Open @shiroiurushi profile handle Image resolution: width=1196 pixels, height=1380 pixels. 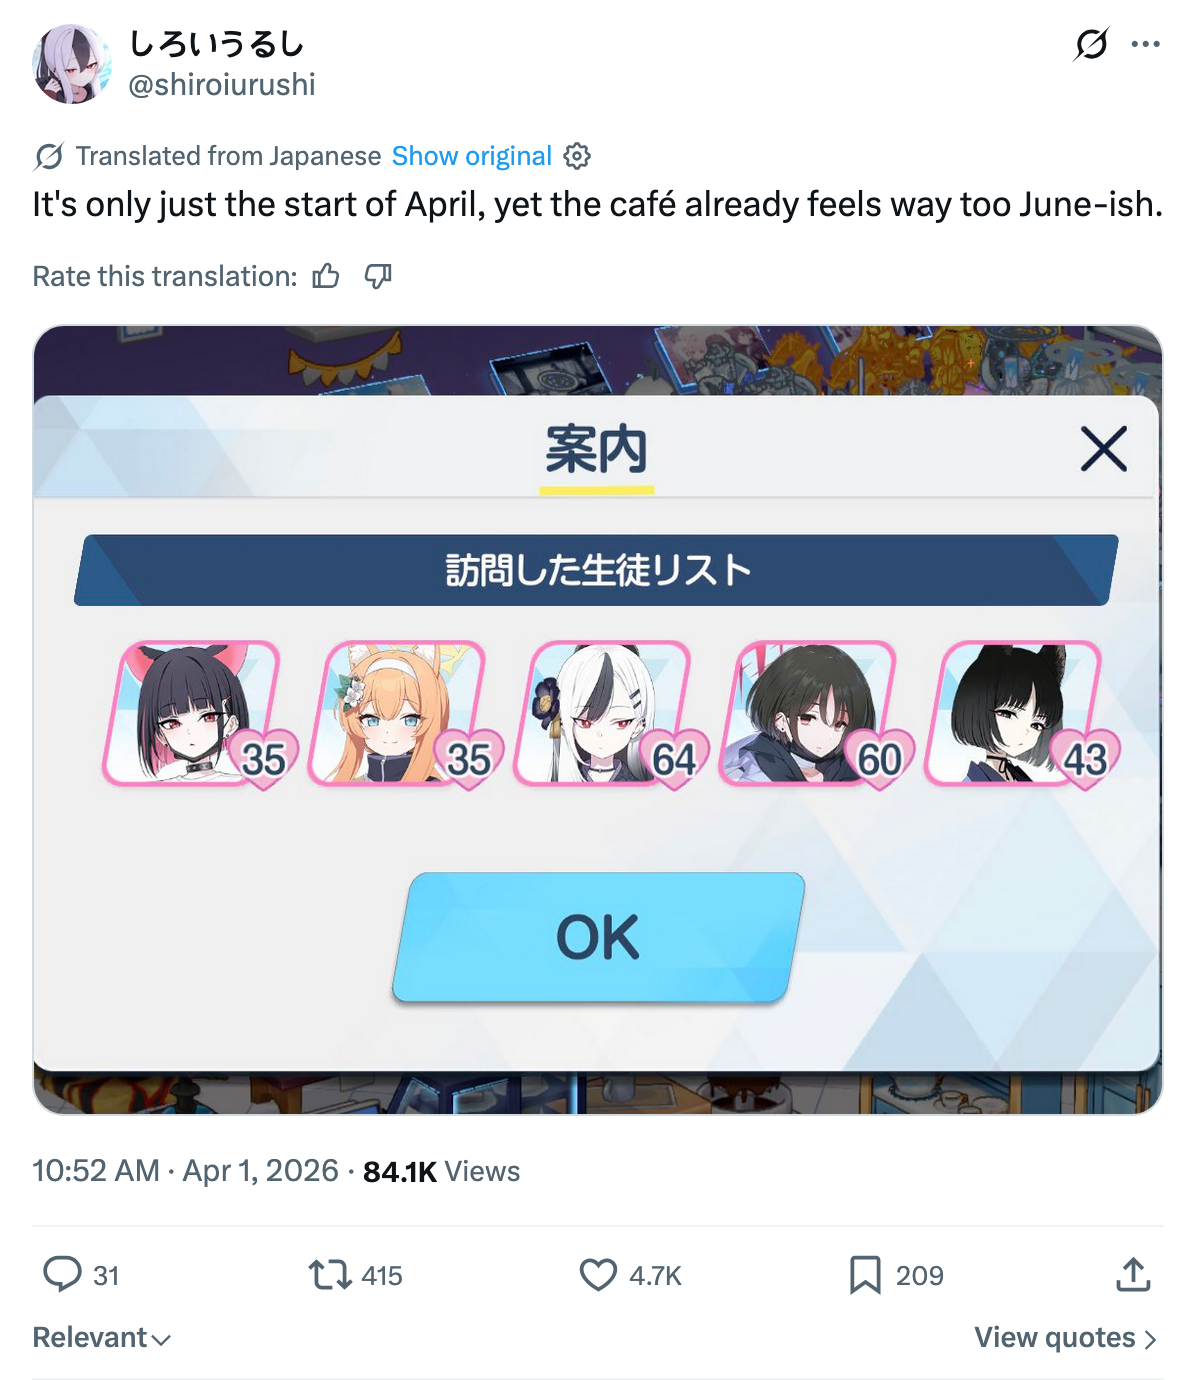click(222, 85)
